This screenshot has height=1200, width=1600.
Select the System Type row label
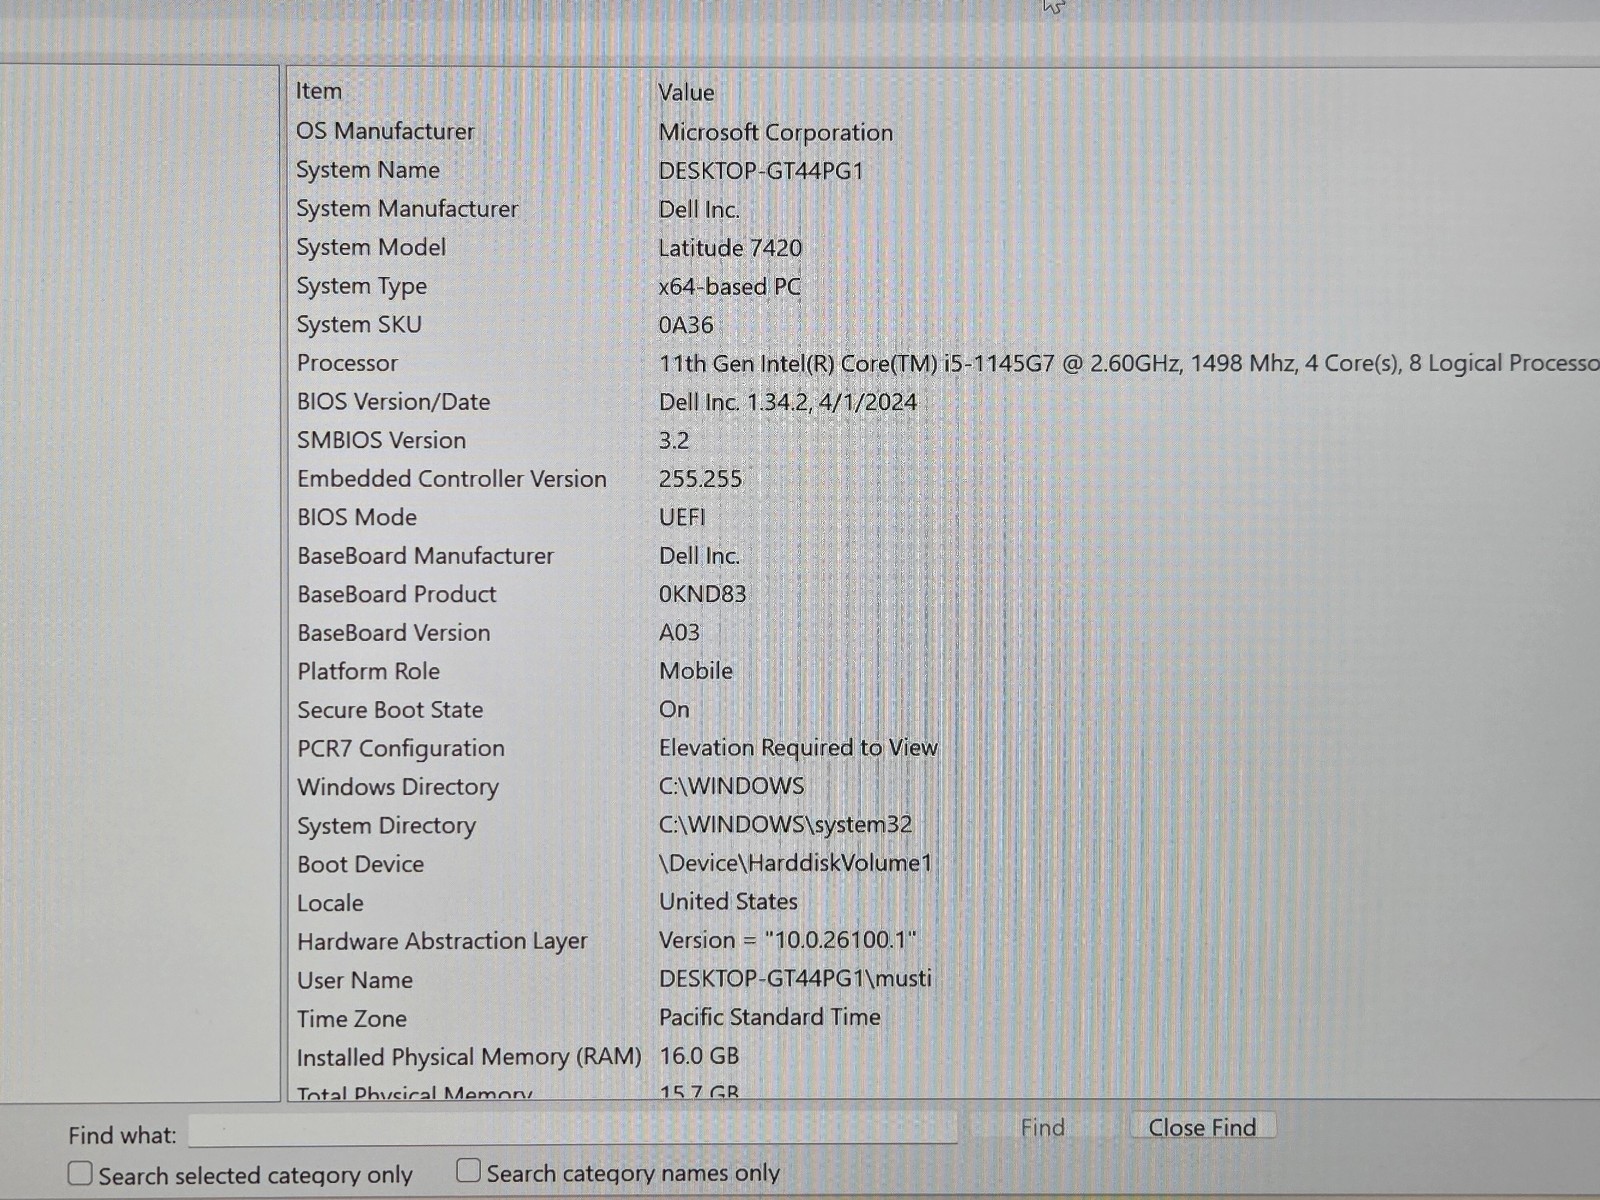(362, 286)
